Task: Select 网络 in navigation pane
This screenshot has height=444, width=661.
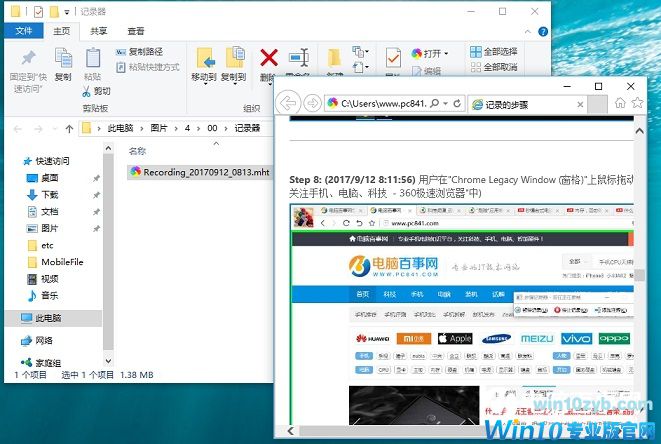Action: point(38,340)
